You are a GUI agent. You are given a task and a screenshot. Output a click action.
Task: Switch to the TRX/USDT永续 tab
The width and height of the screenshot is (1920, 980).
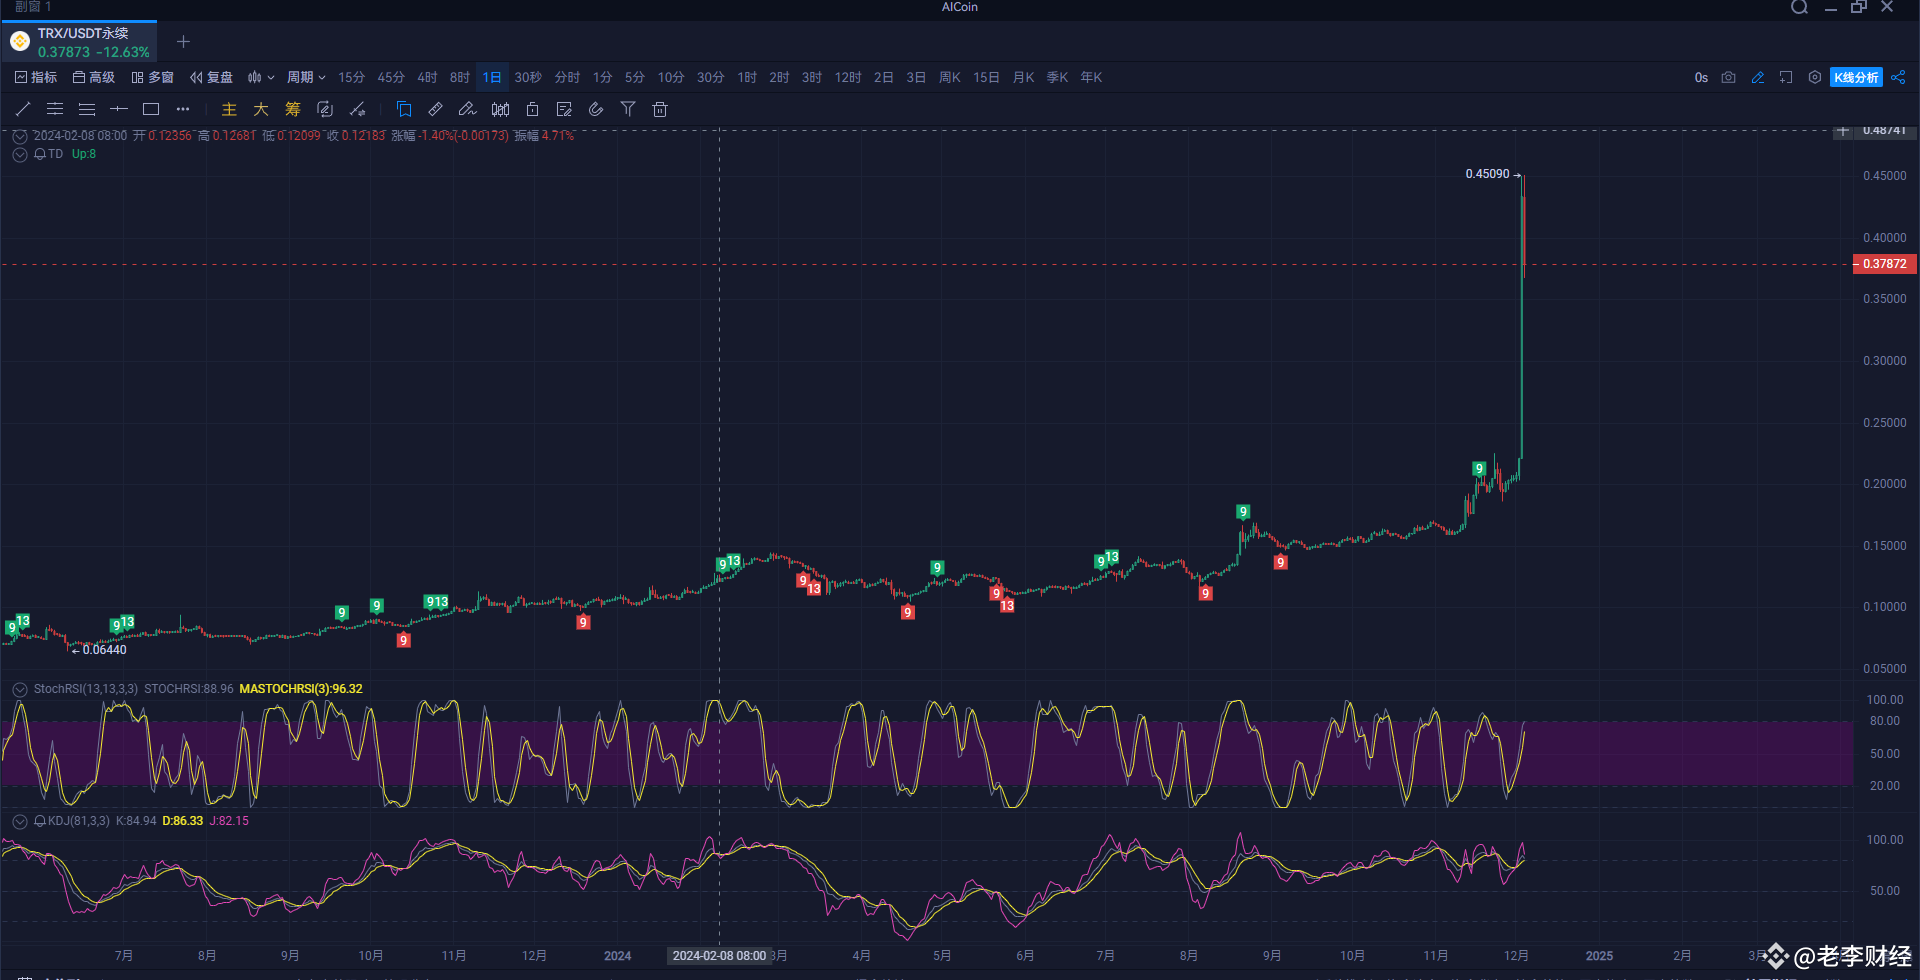(80, 41)
